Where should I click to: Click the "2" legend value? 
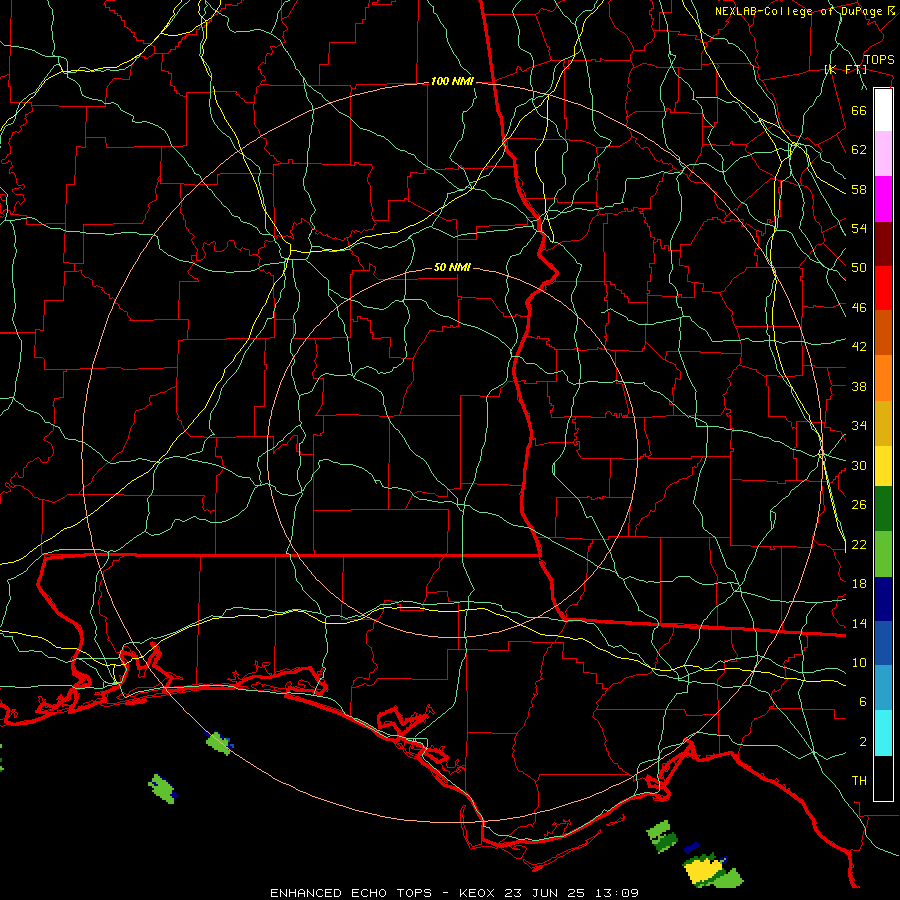[x=863, y=742]
